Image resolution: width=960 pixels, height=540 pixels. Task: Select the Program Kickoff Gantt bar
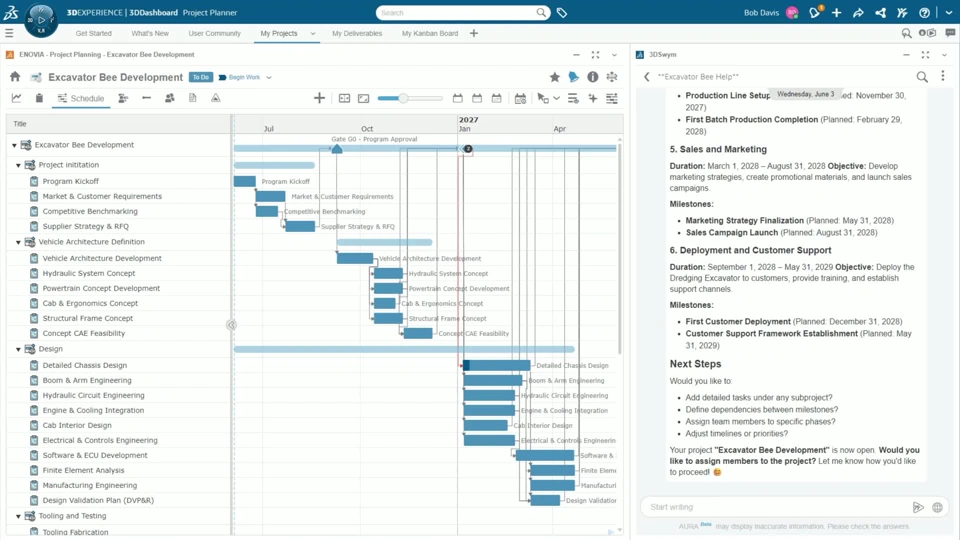[244, 181]
